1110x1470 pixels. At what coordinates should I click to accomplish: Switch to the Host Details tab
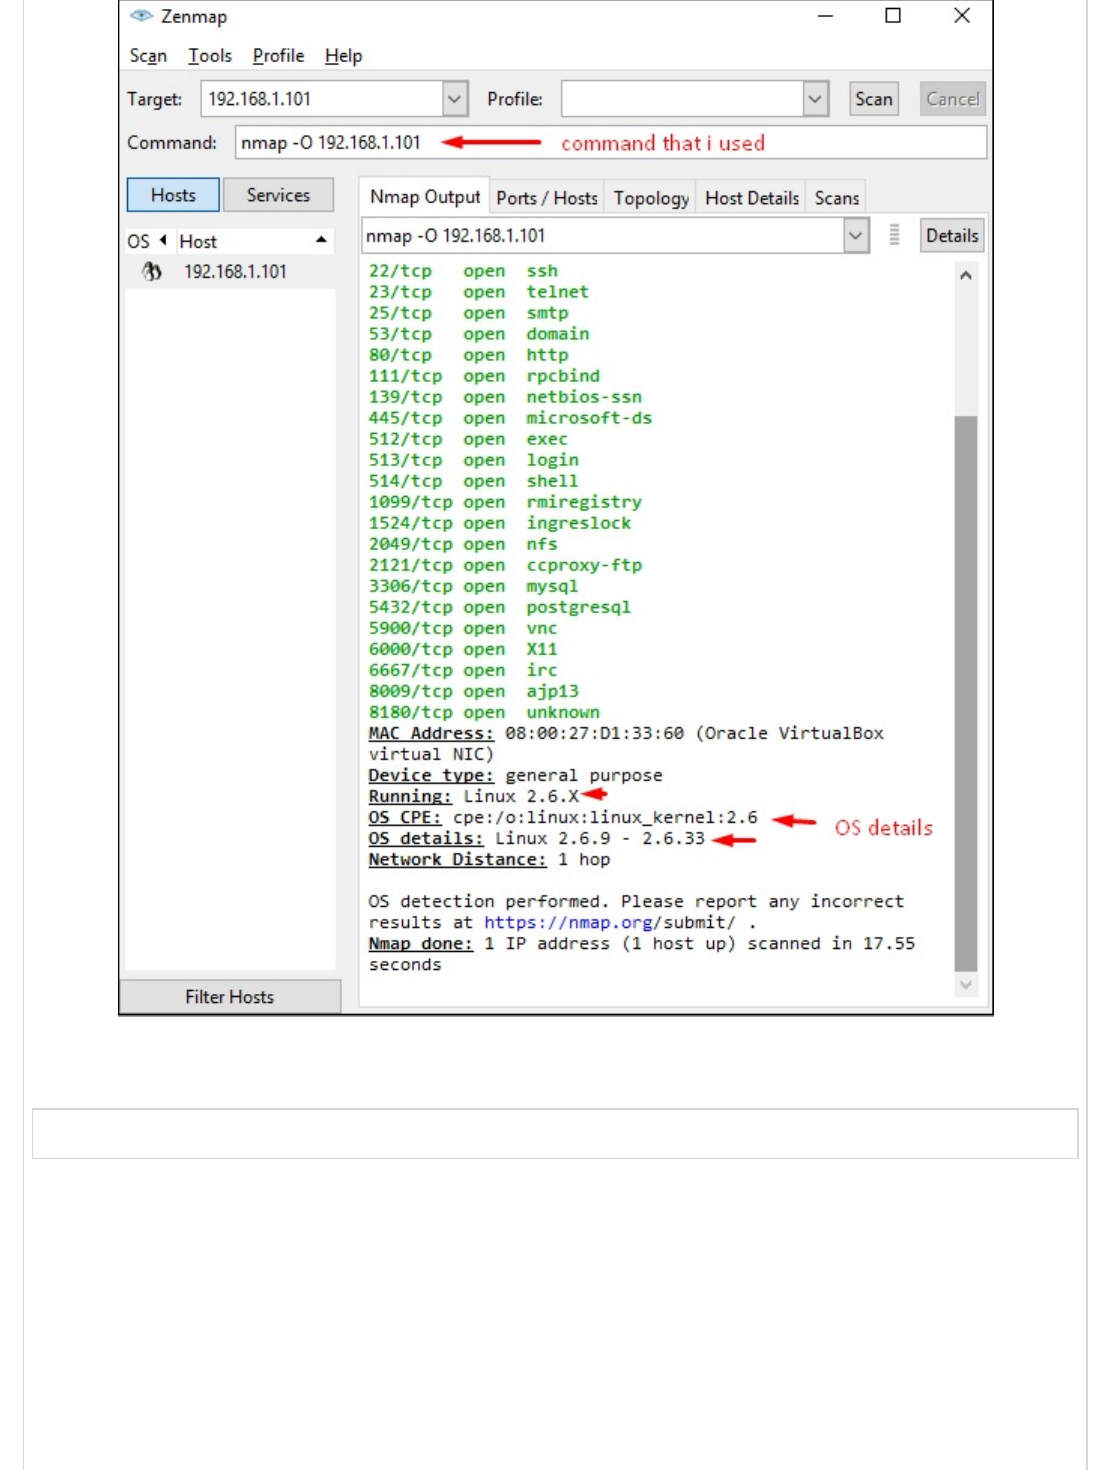coord(752,198)
